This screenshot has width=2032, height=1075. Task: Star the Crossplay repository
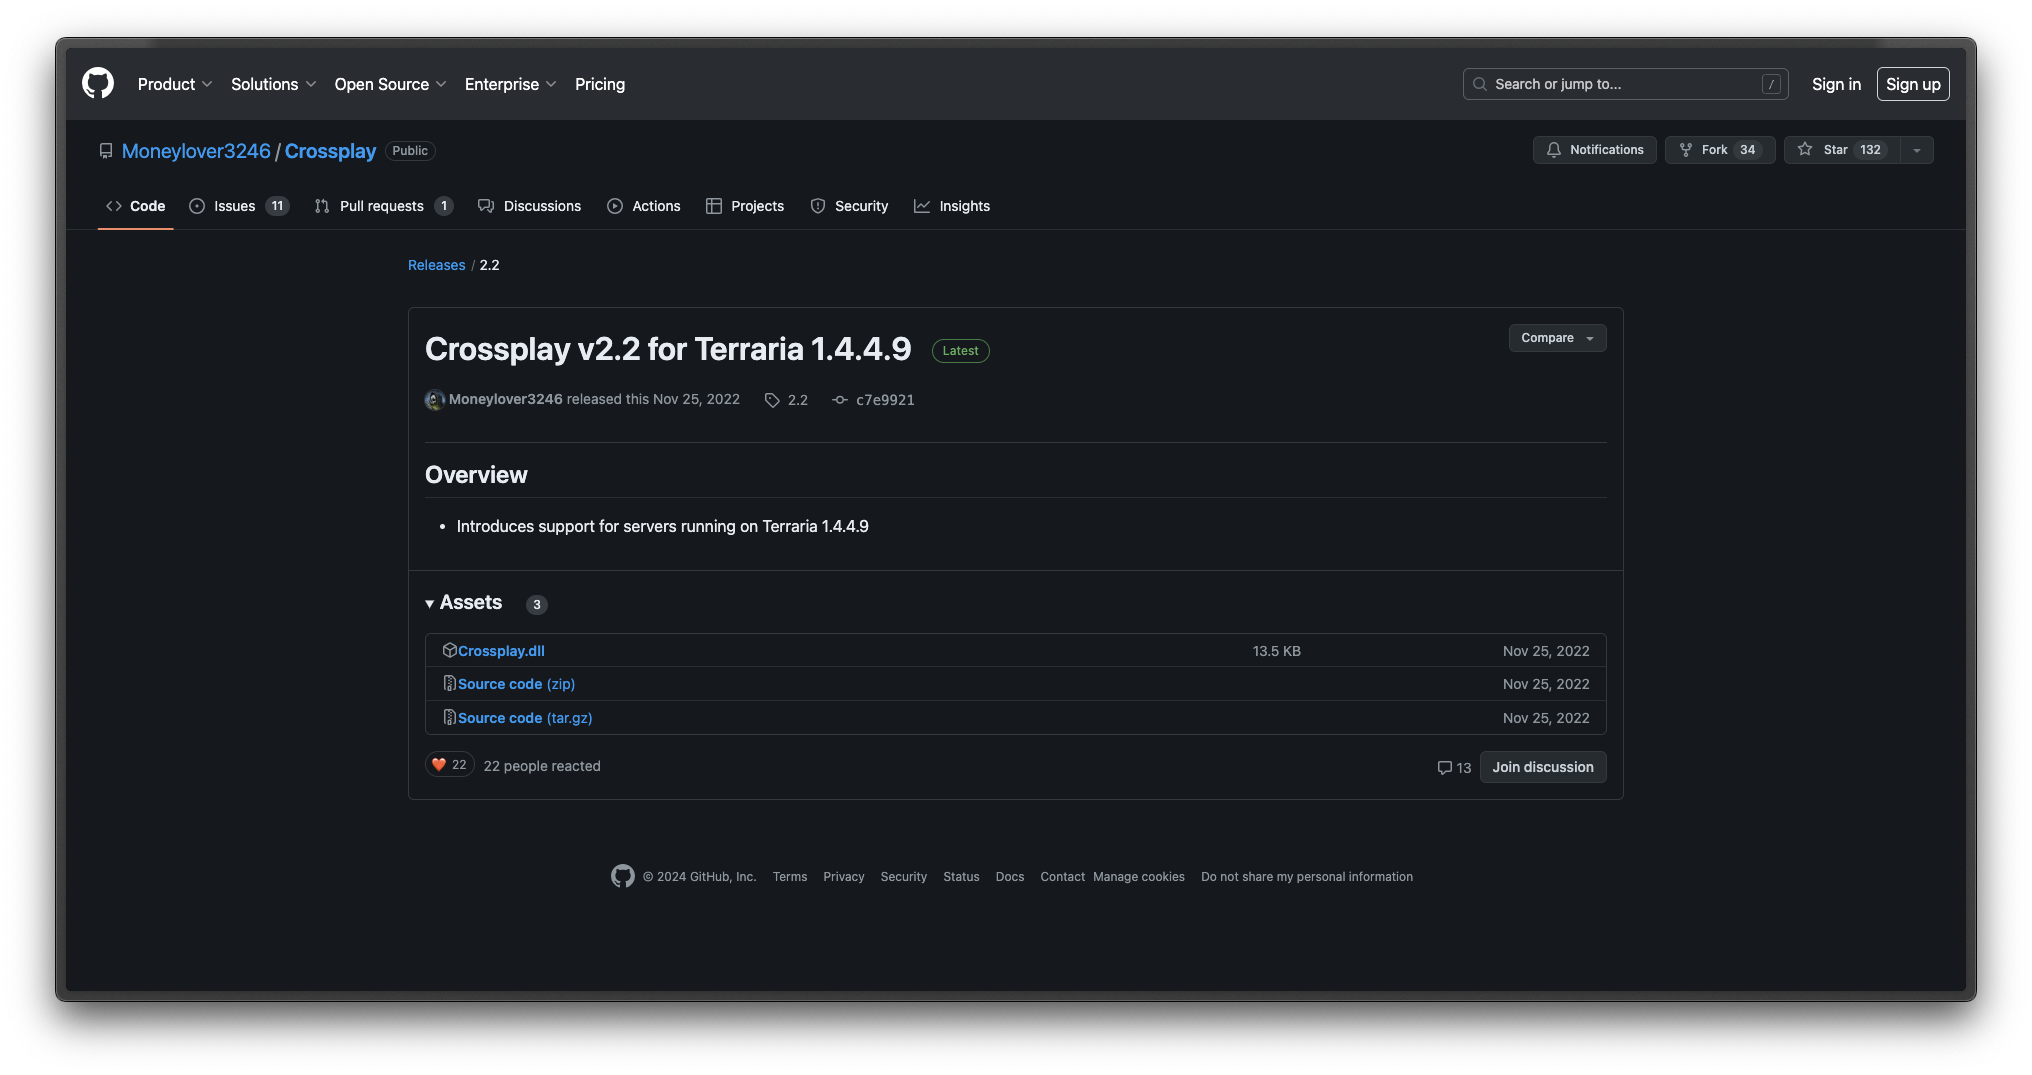click(x=1843, y=150)
